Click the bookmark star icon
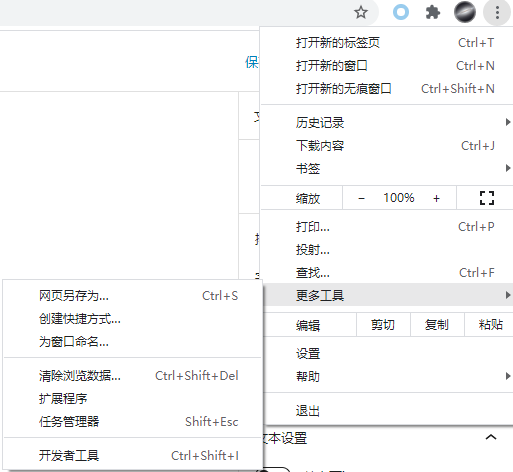This screenshot has width=513, height=472. click(361, 13)
